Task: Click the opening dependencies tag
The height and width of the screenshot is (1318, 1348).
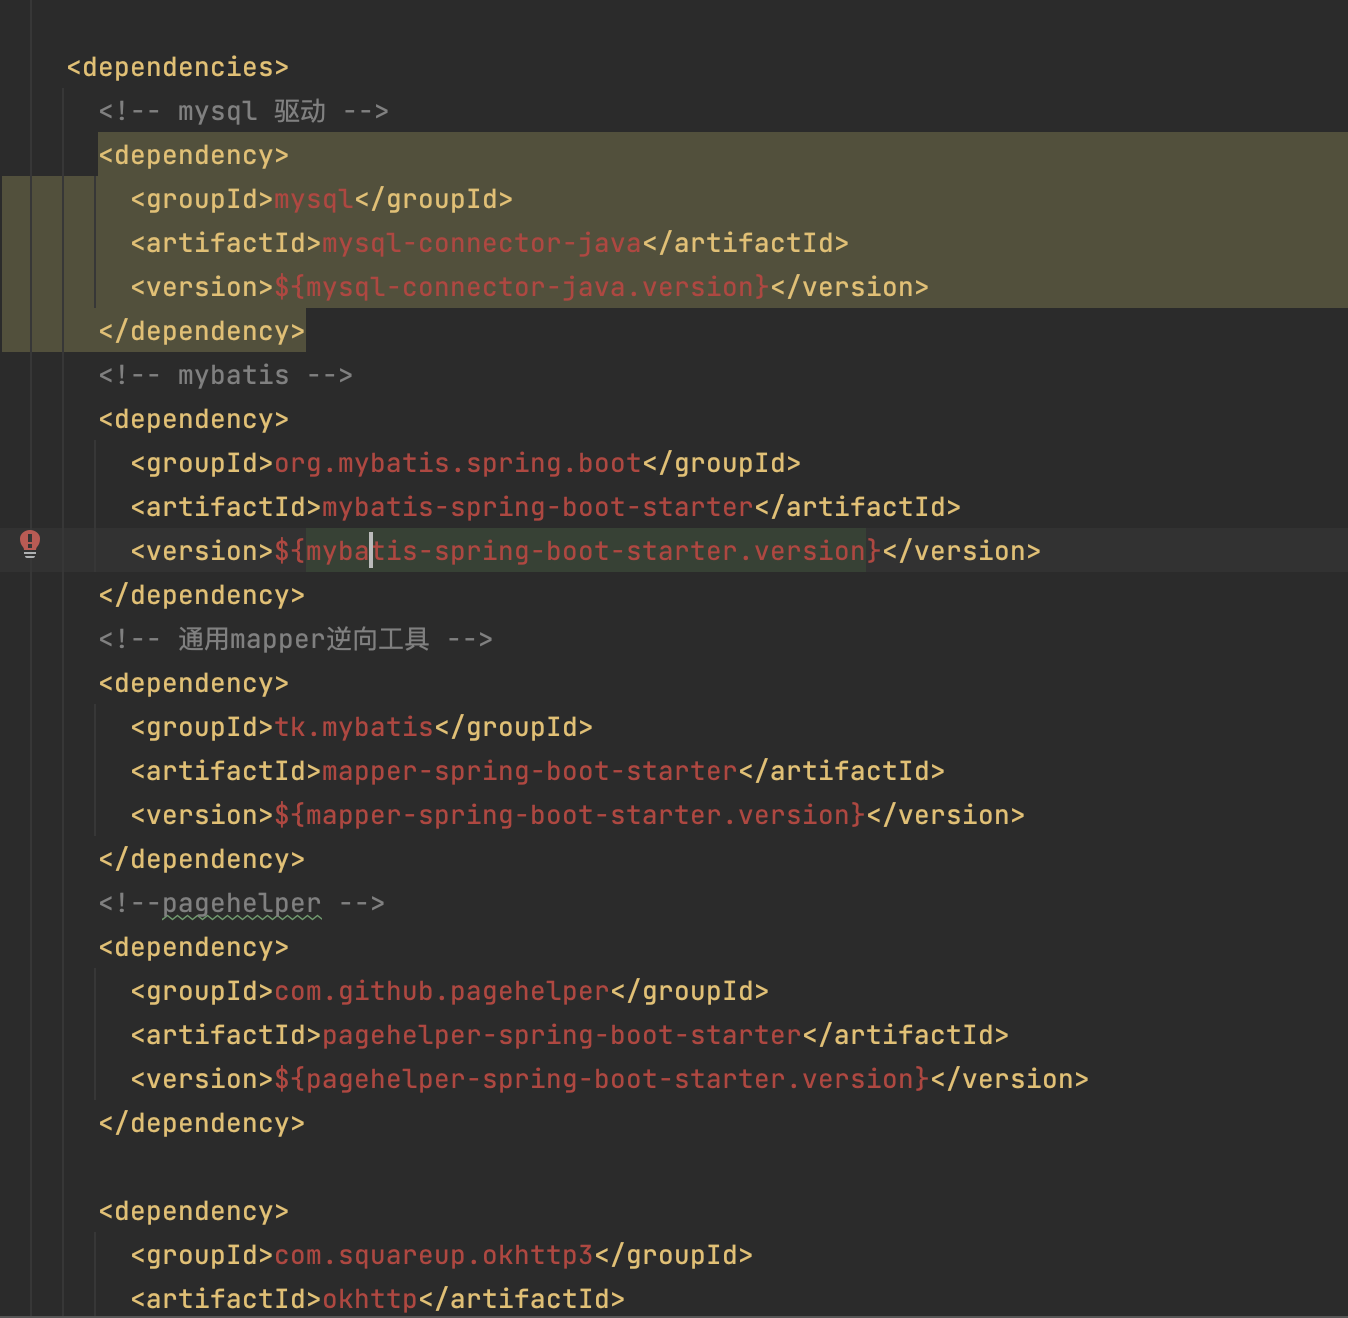Action: [177, 67]
